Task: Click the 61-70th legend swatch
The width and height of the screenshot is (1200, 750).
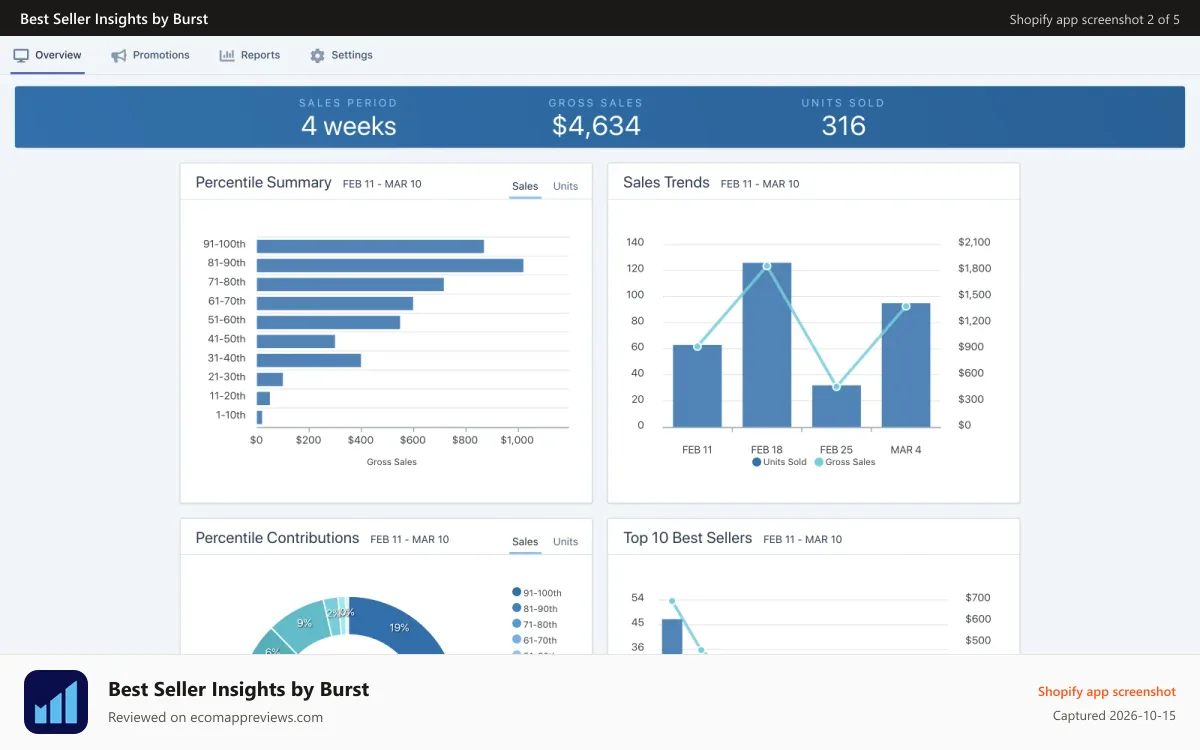Action: pos(516,640)
